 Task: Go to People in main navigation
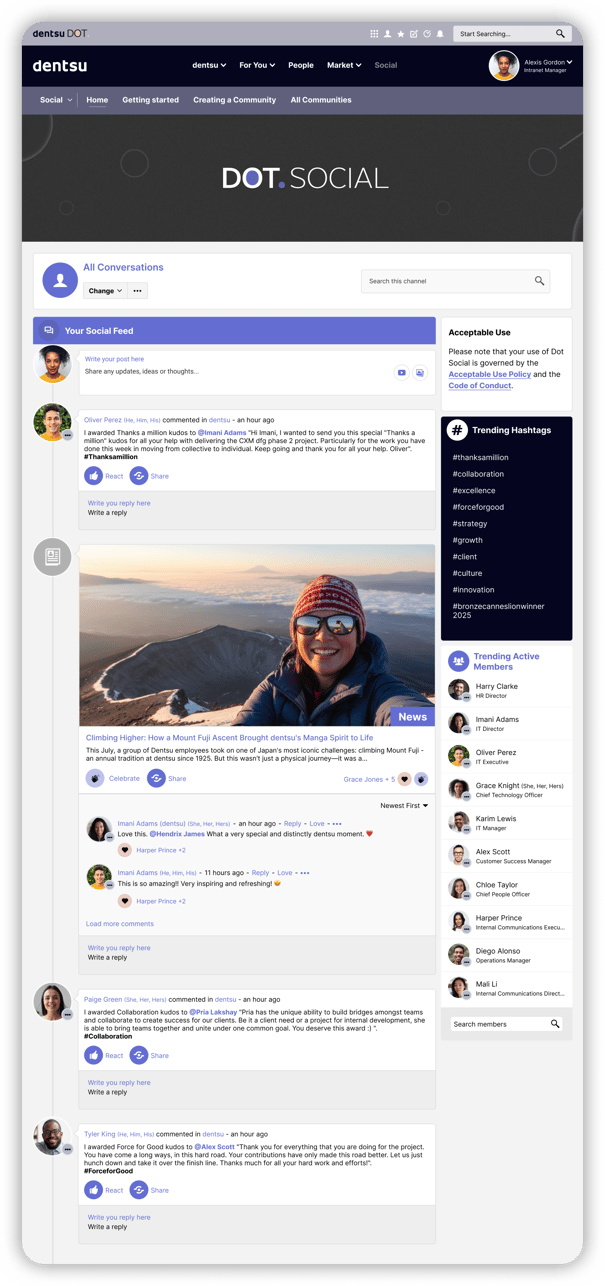pyautogui.click(x=301, y=65)
